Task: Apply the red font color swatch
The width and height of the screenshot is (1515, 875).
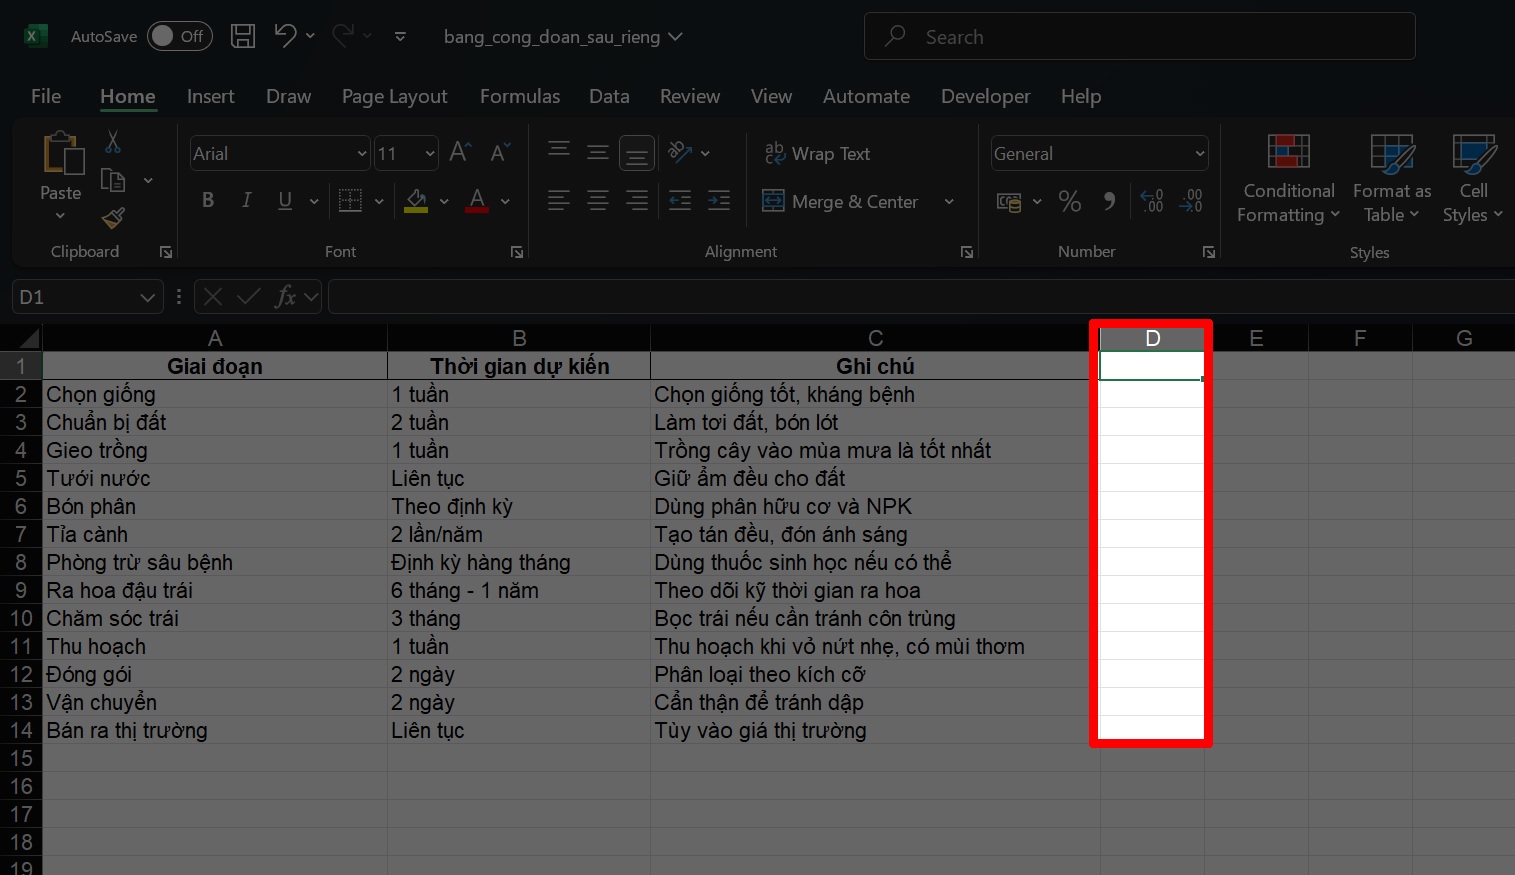Action: [478, 201]
